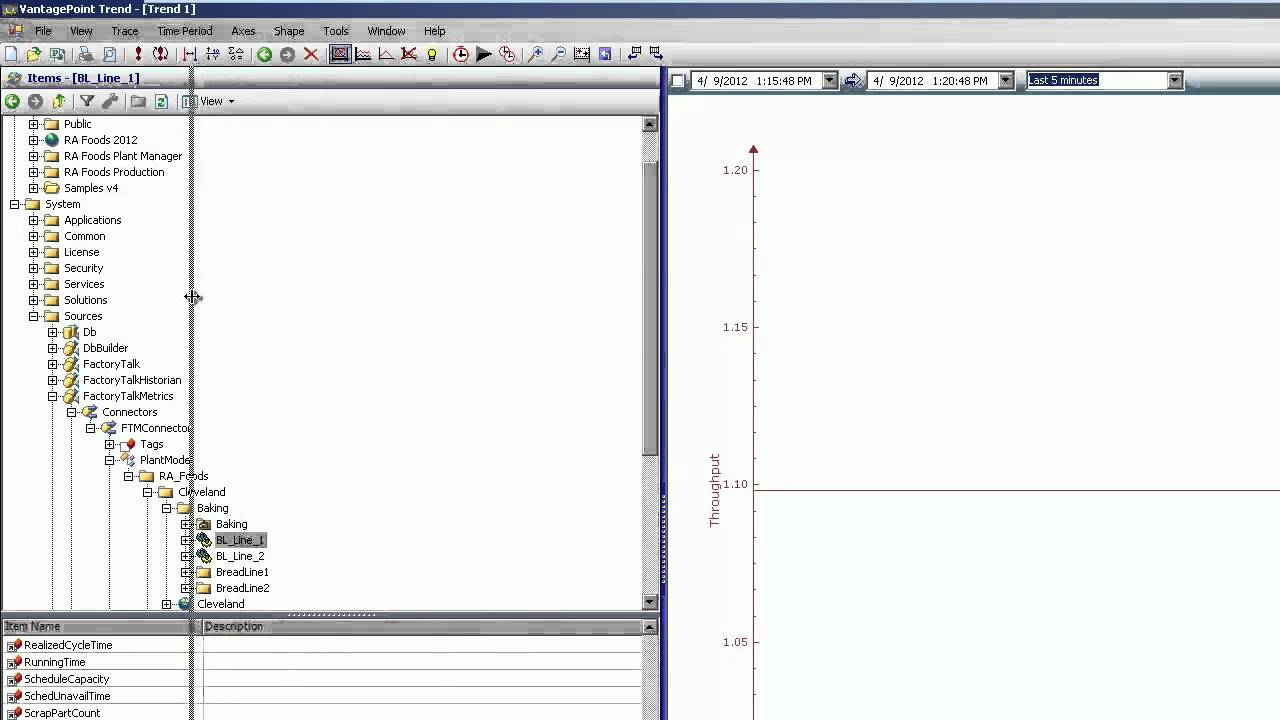Viewport: 1280px width, 720px height.
Task: Click the tree scrollbar down arrow
Action: tap(650, 602)
